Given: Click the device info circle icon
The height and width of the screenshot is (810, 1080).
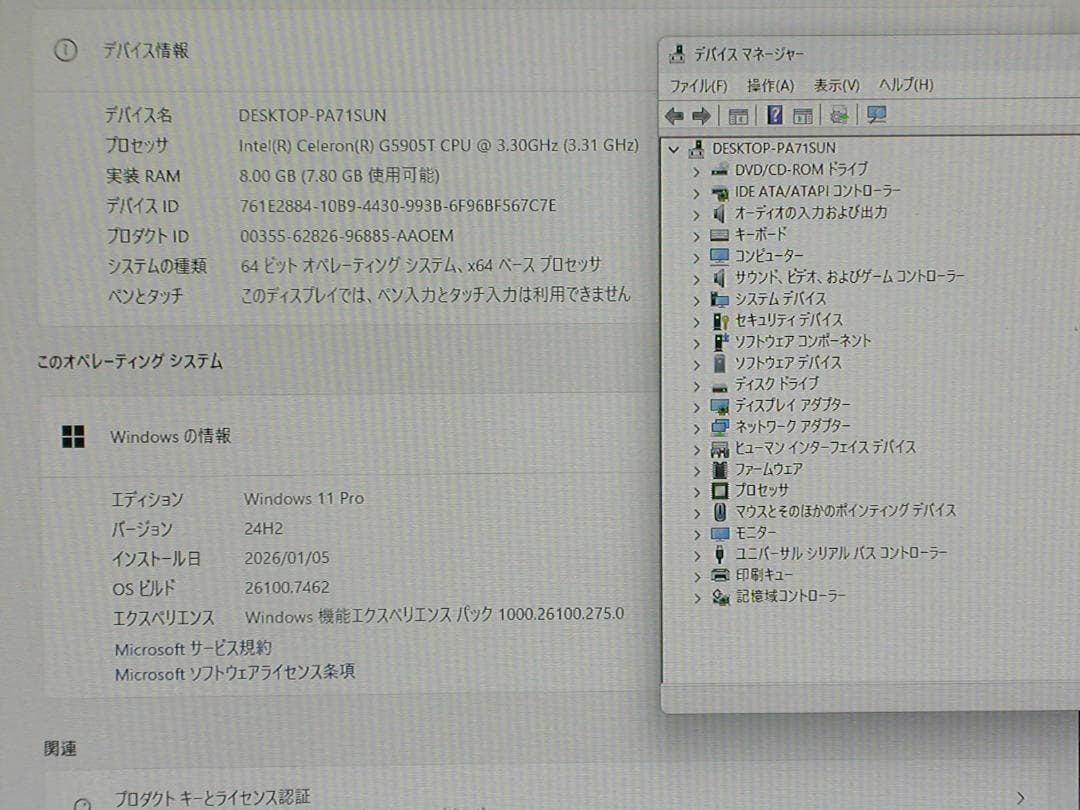Looking at the screenshot, I should [x=65, y=50].
